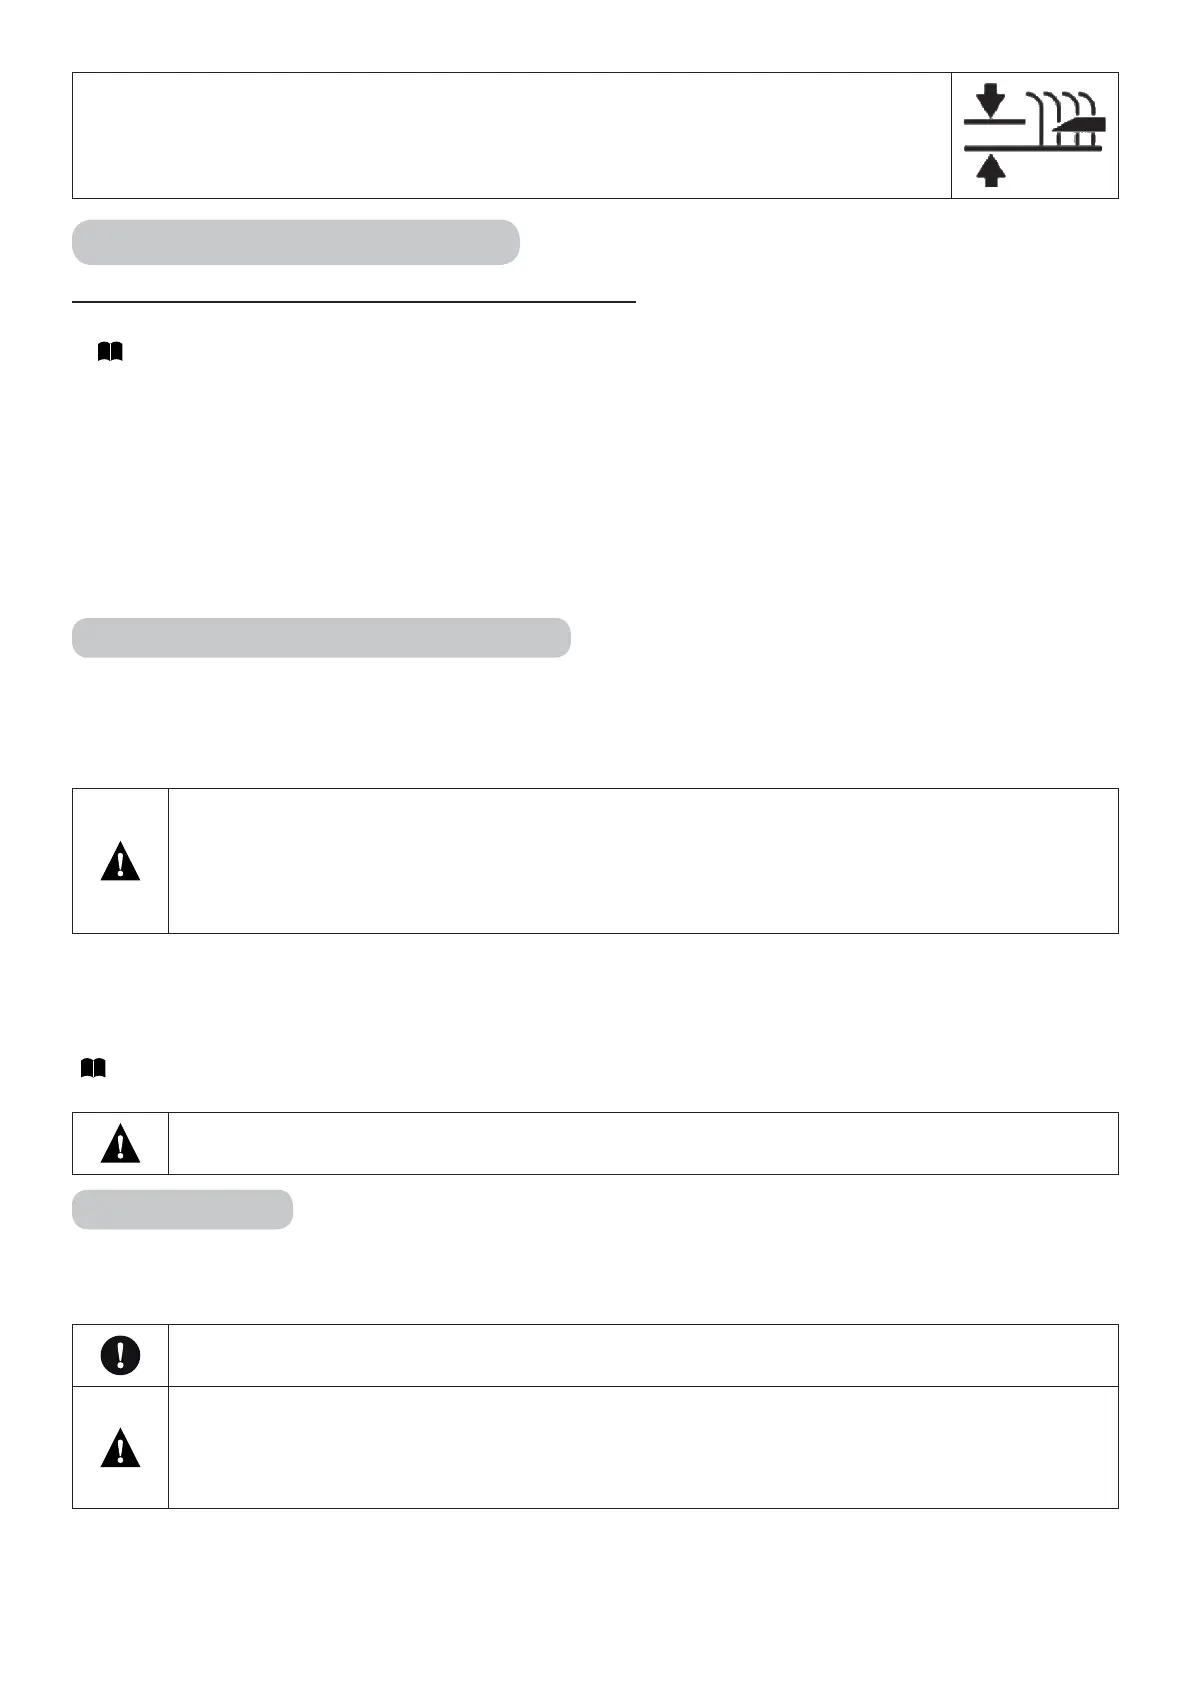This screenshot has height=1684, width=1191.
Task: Click the empty text box beside the pictogram
Action: pyautogui.click(x=511, y=135)
